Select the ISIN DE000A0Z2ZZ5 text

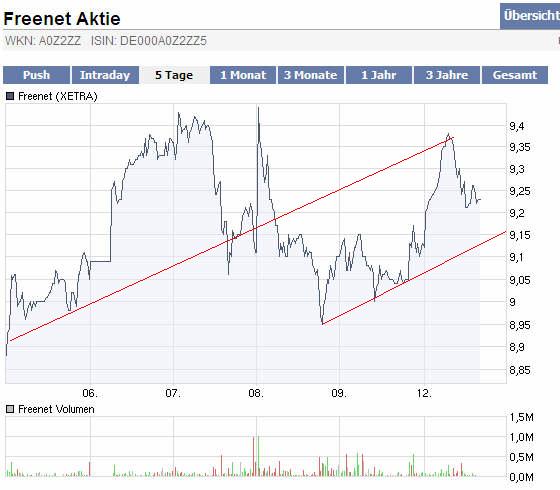click(x=149, y=41)
